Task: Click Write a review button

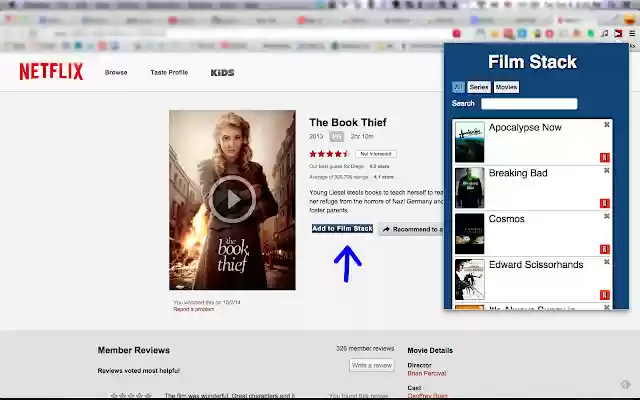Action: coord(371,365)
